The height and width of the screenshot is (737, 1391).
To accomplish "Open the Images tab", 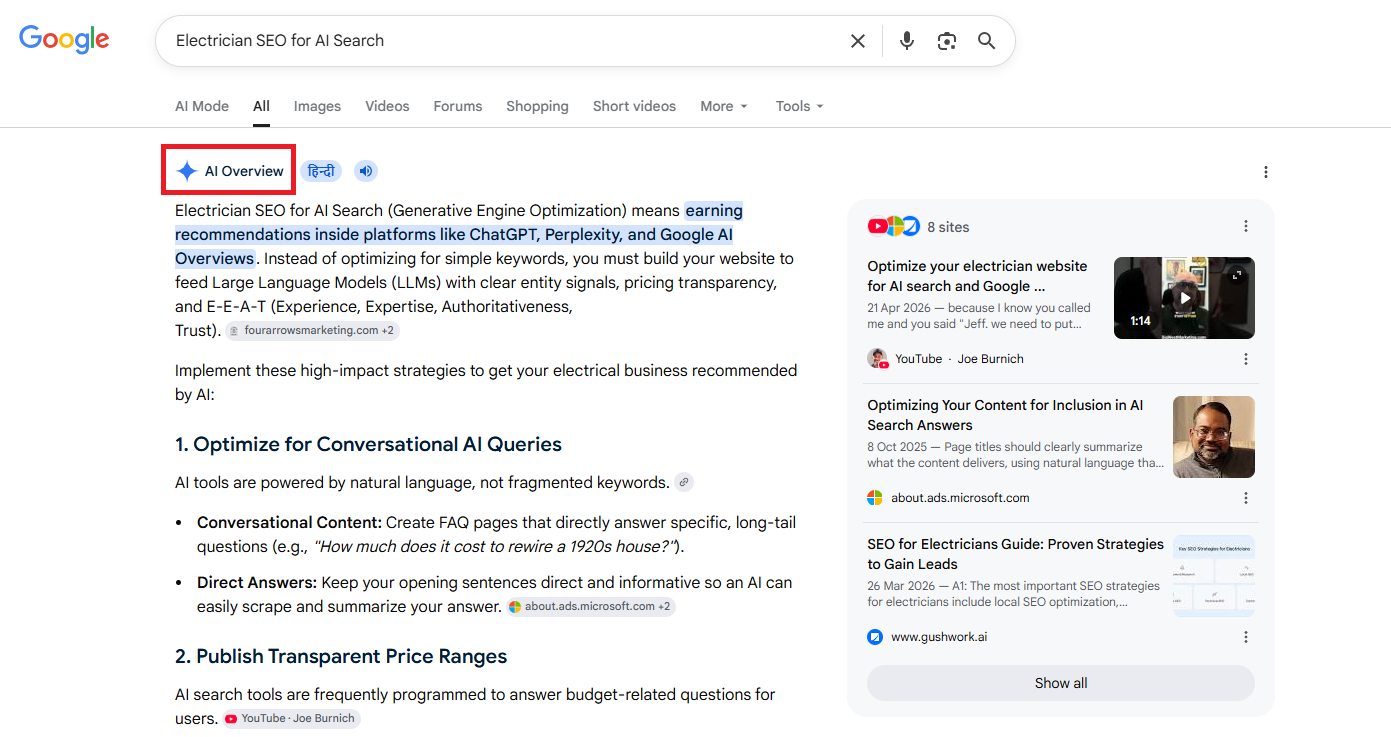I will coord(317,106).
